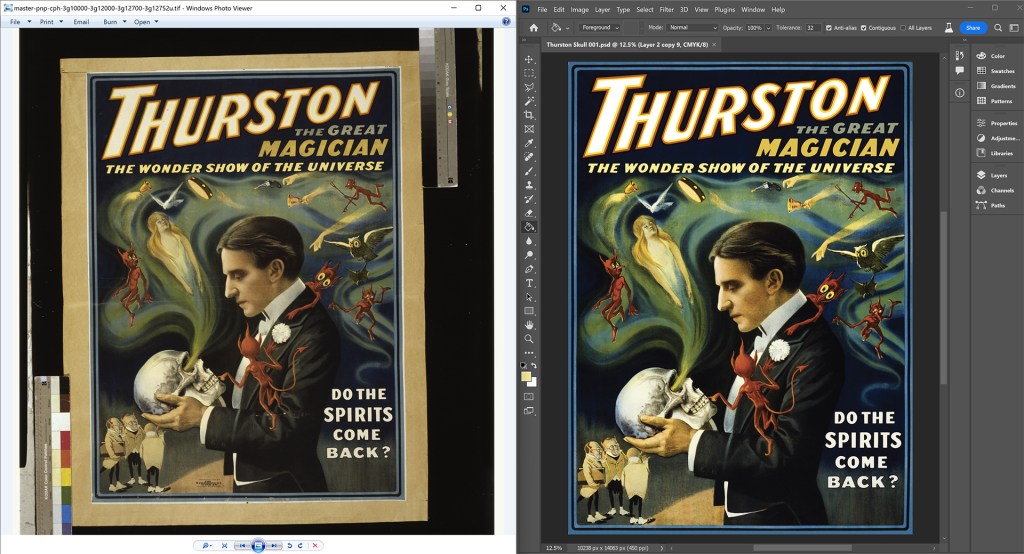
Task: Click the foreground color swatch
Action: click(526, 377)
